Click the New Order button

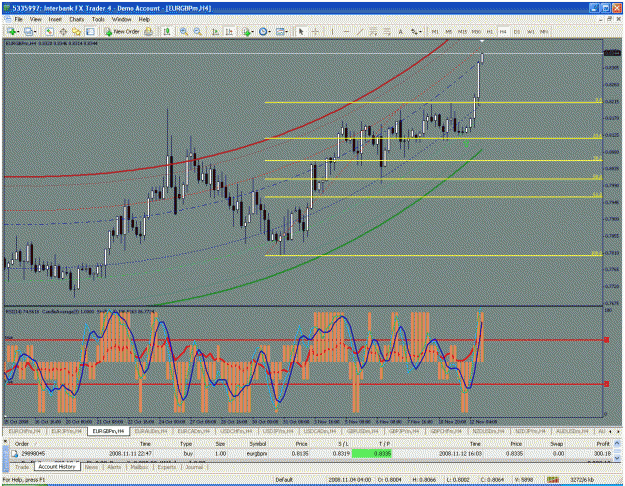122,31
